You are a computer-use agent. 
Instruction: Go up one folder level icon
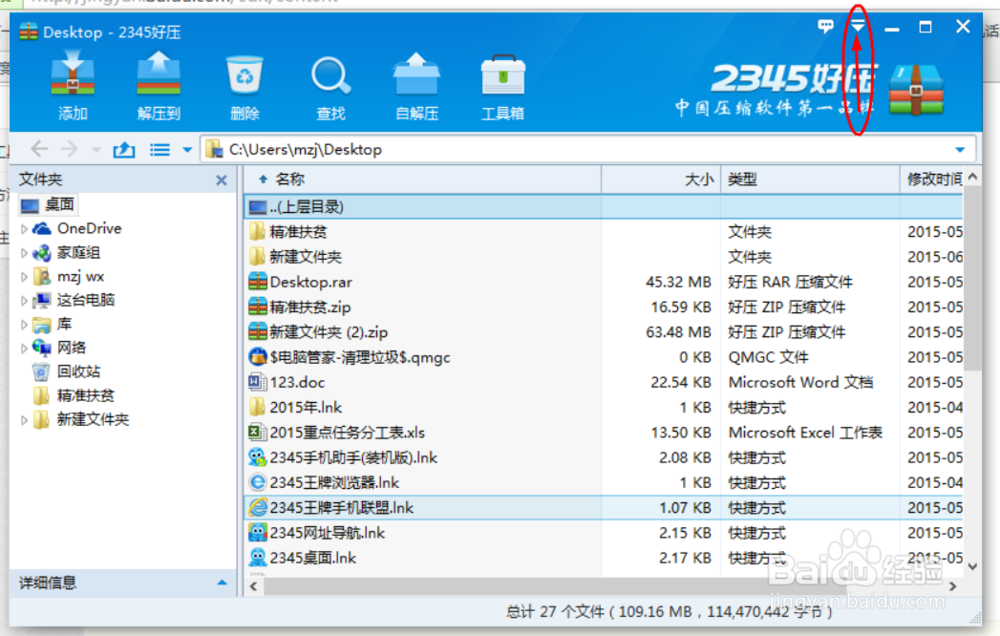coord(124,150)
